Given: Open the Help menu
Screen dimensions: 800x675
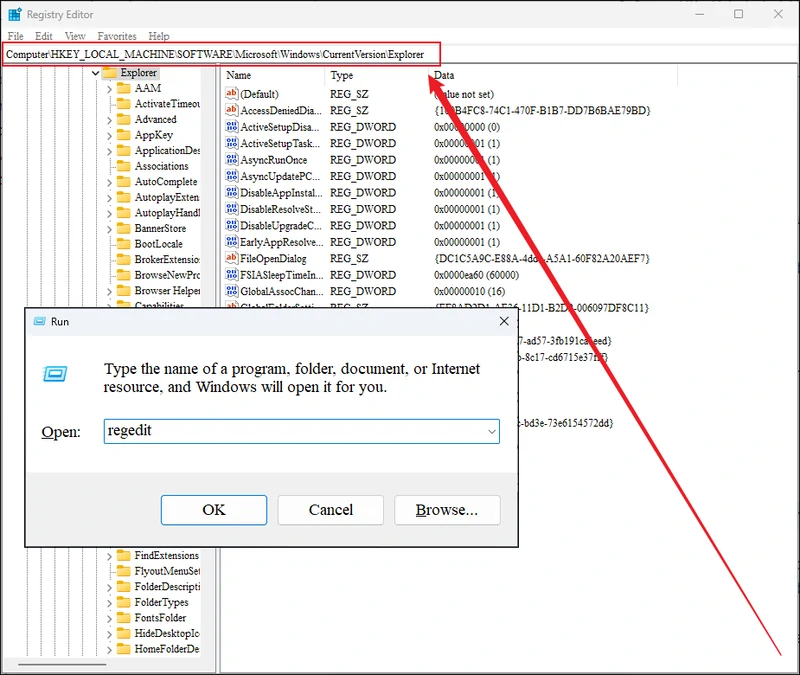Looking at the screenshot, I should tap(159, 36).
